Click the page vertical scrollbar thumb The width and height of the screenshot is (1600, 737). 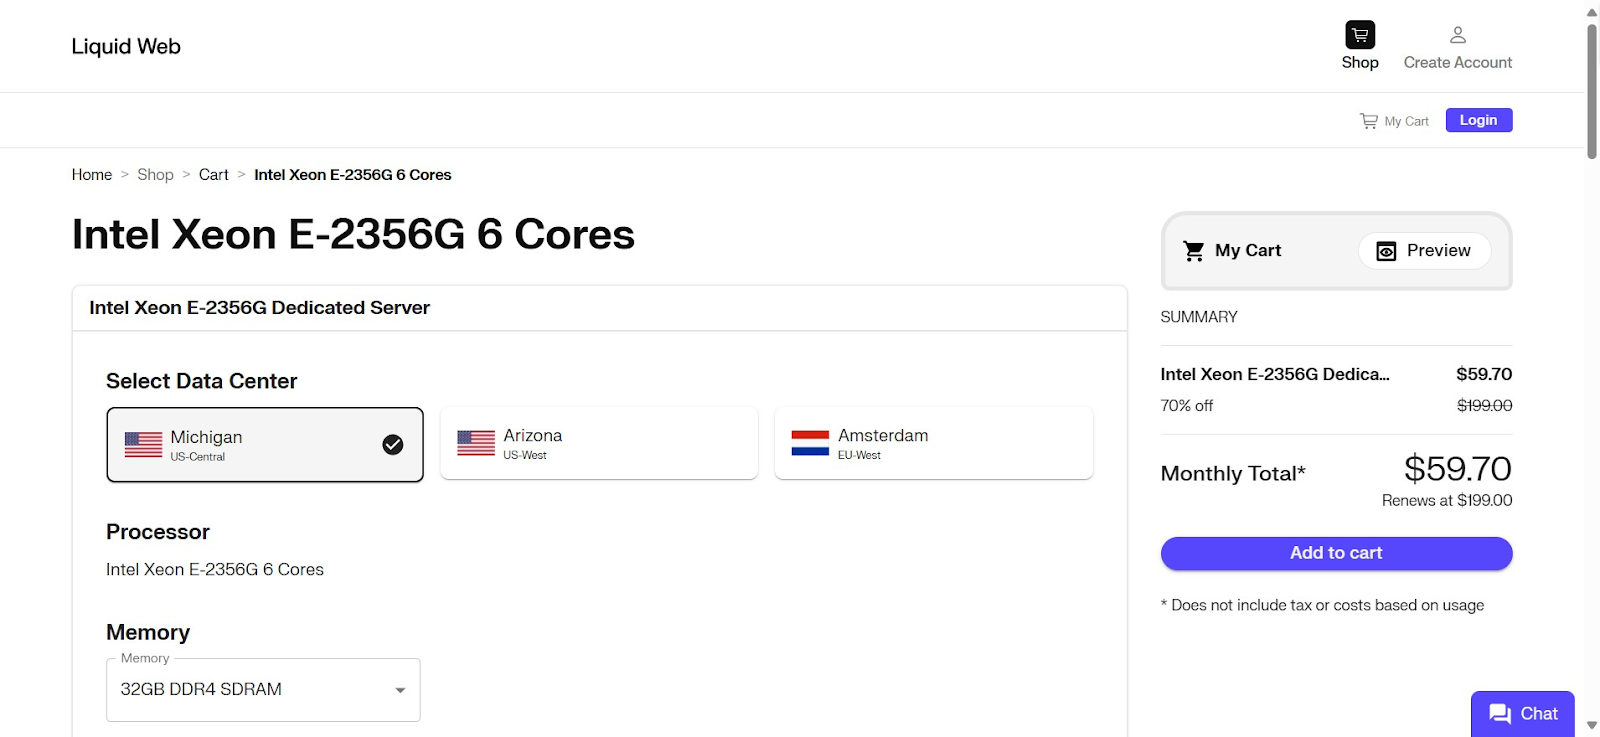(1592, 92)
